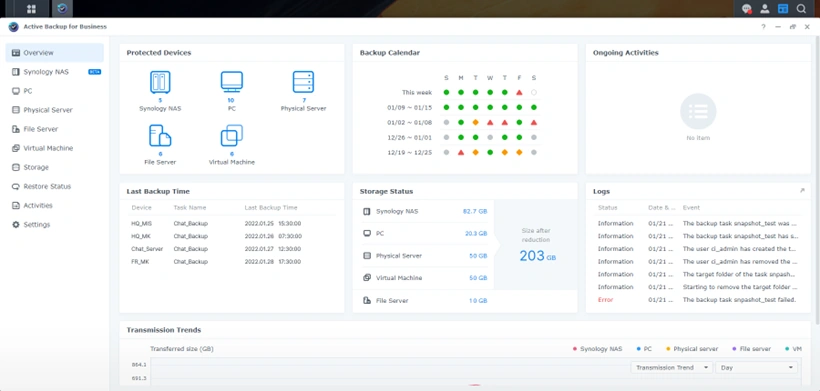Open the Storage sidebar item
The width and height of the screenshot is (820, 391).
(x=54, y=167)
